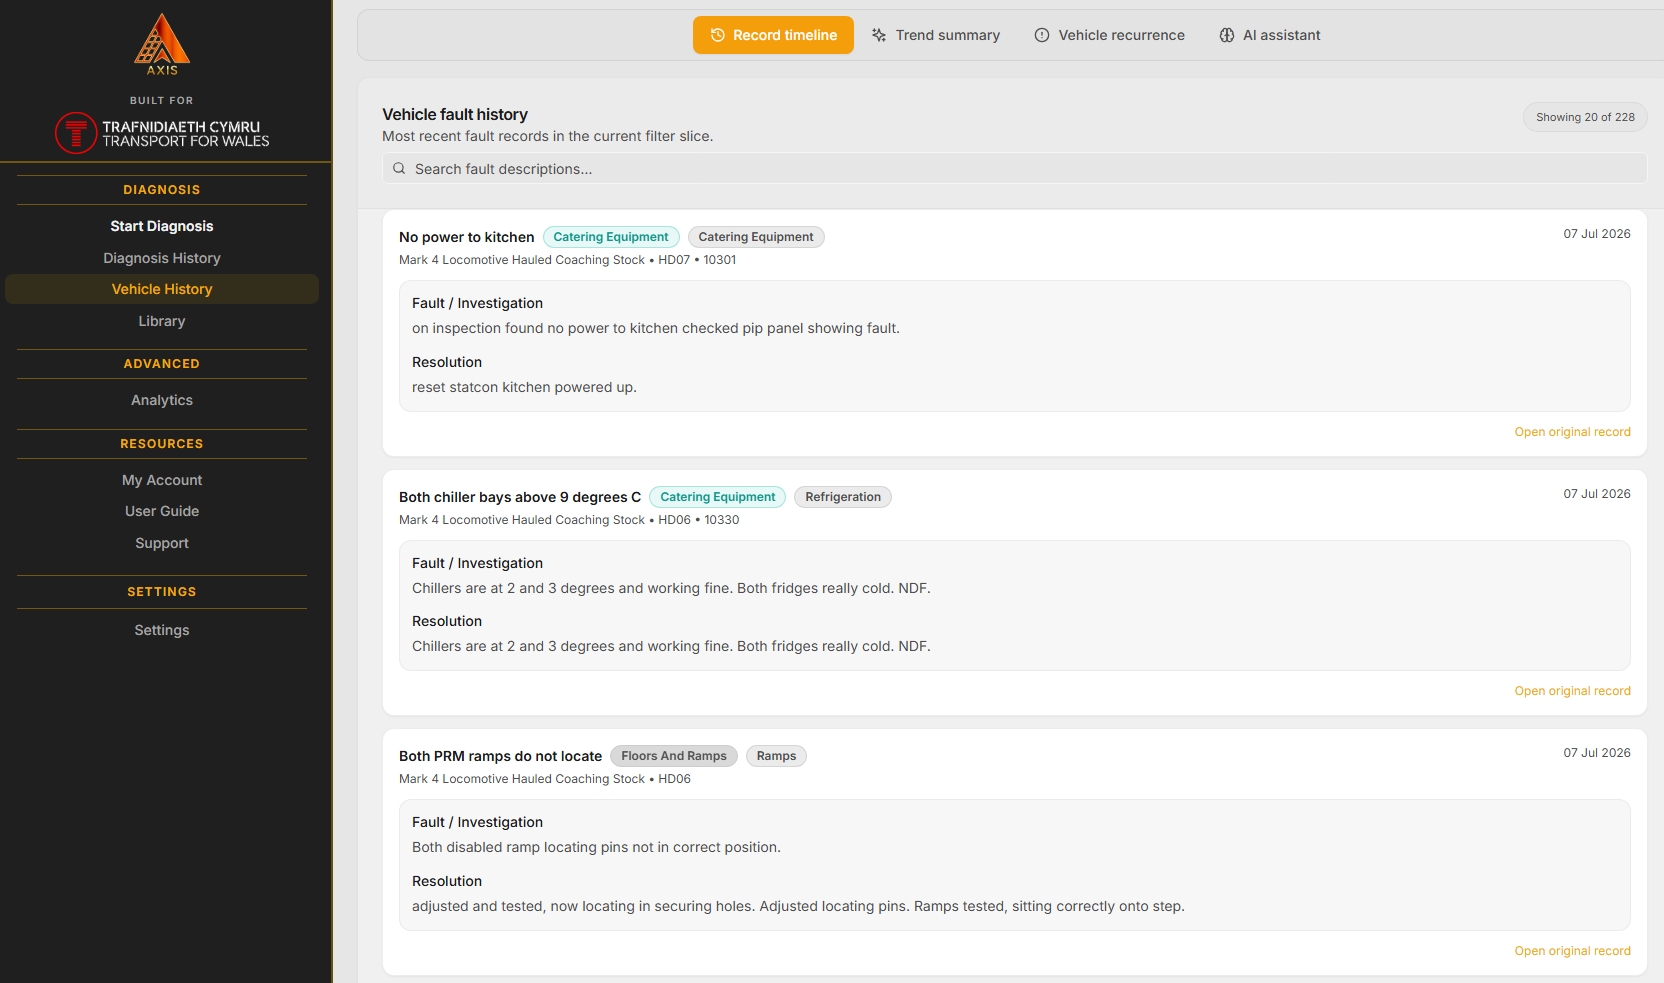Image resolution: width=1664 pixels, height=983 pixels.
Task: Select Vehicle History in sidebar
Action: [162, 289]
